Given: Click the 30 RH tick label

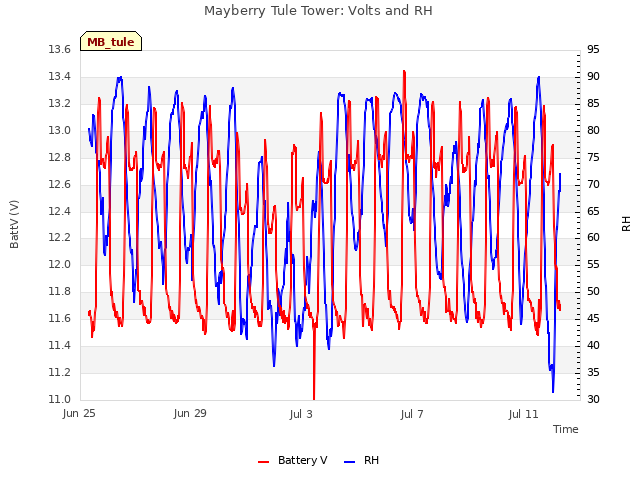Looking at the screenshot, I should tap(593, 399).
